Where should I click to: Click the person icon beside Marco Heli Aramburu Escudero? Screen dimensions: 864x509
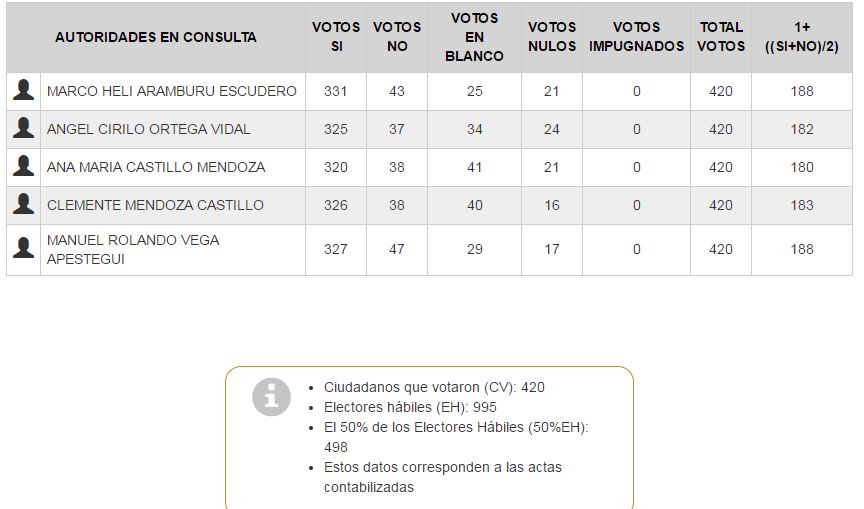coord(23,91)
